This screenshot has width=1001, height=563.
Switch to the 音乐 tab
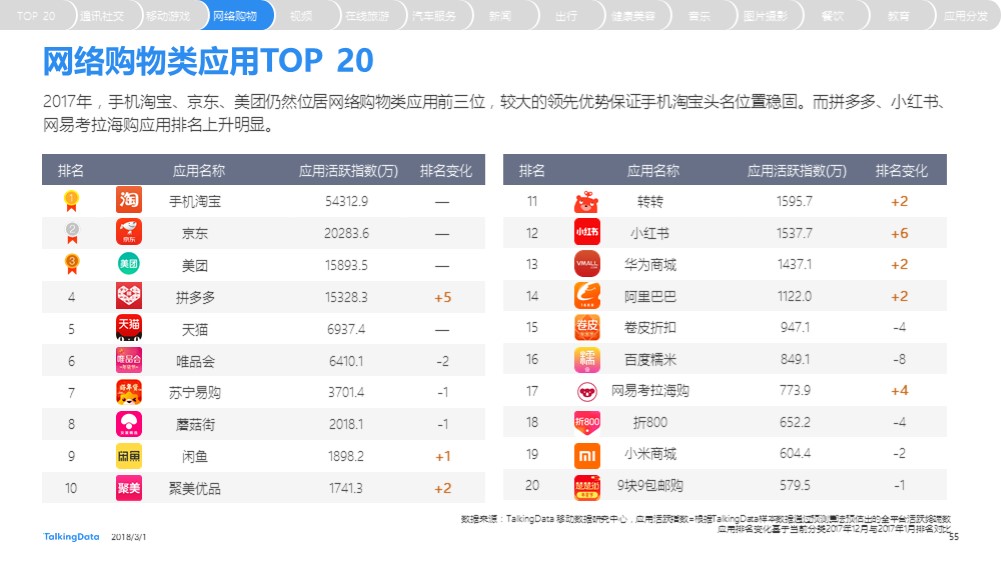click(x=700, y=16)
